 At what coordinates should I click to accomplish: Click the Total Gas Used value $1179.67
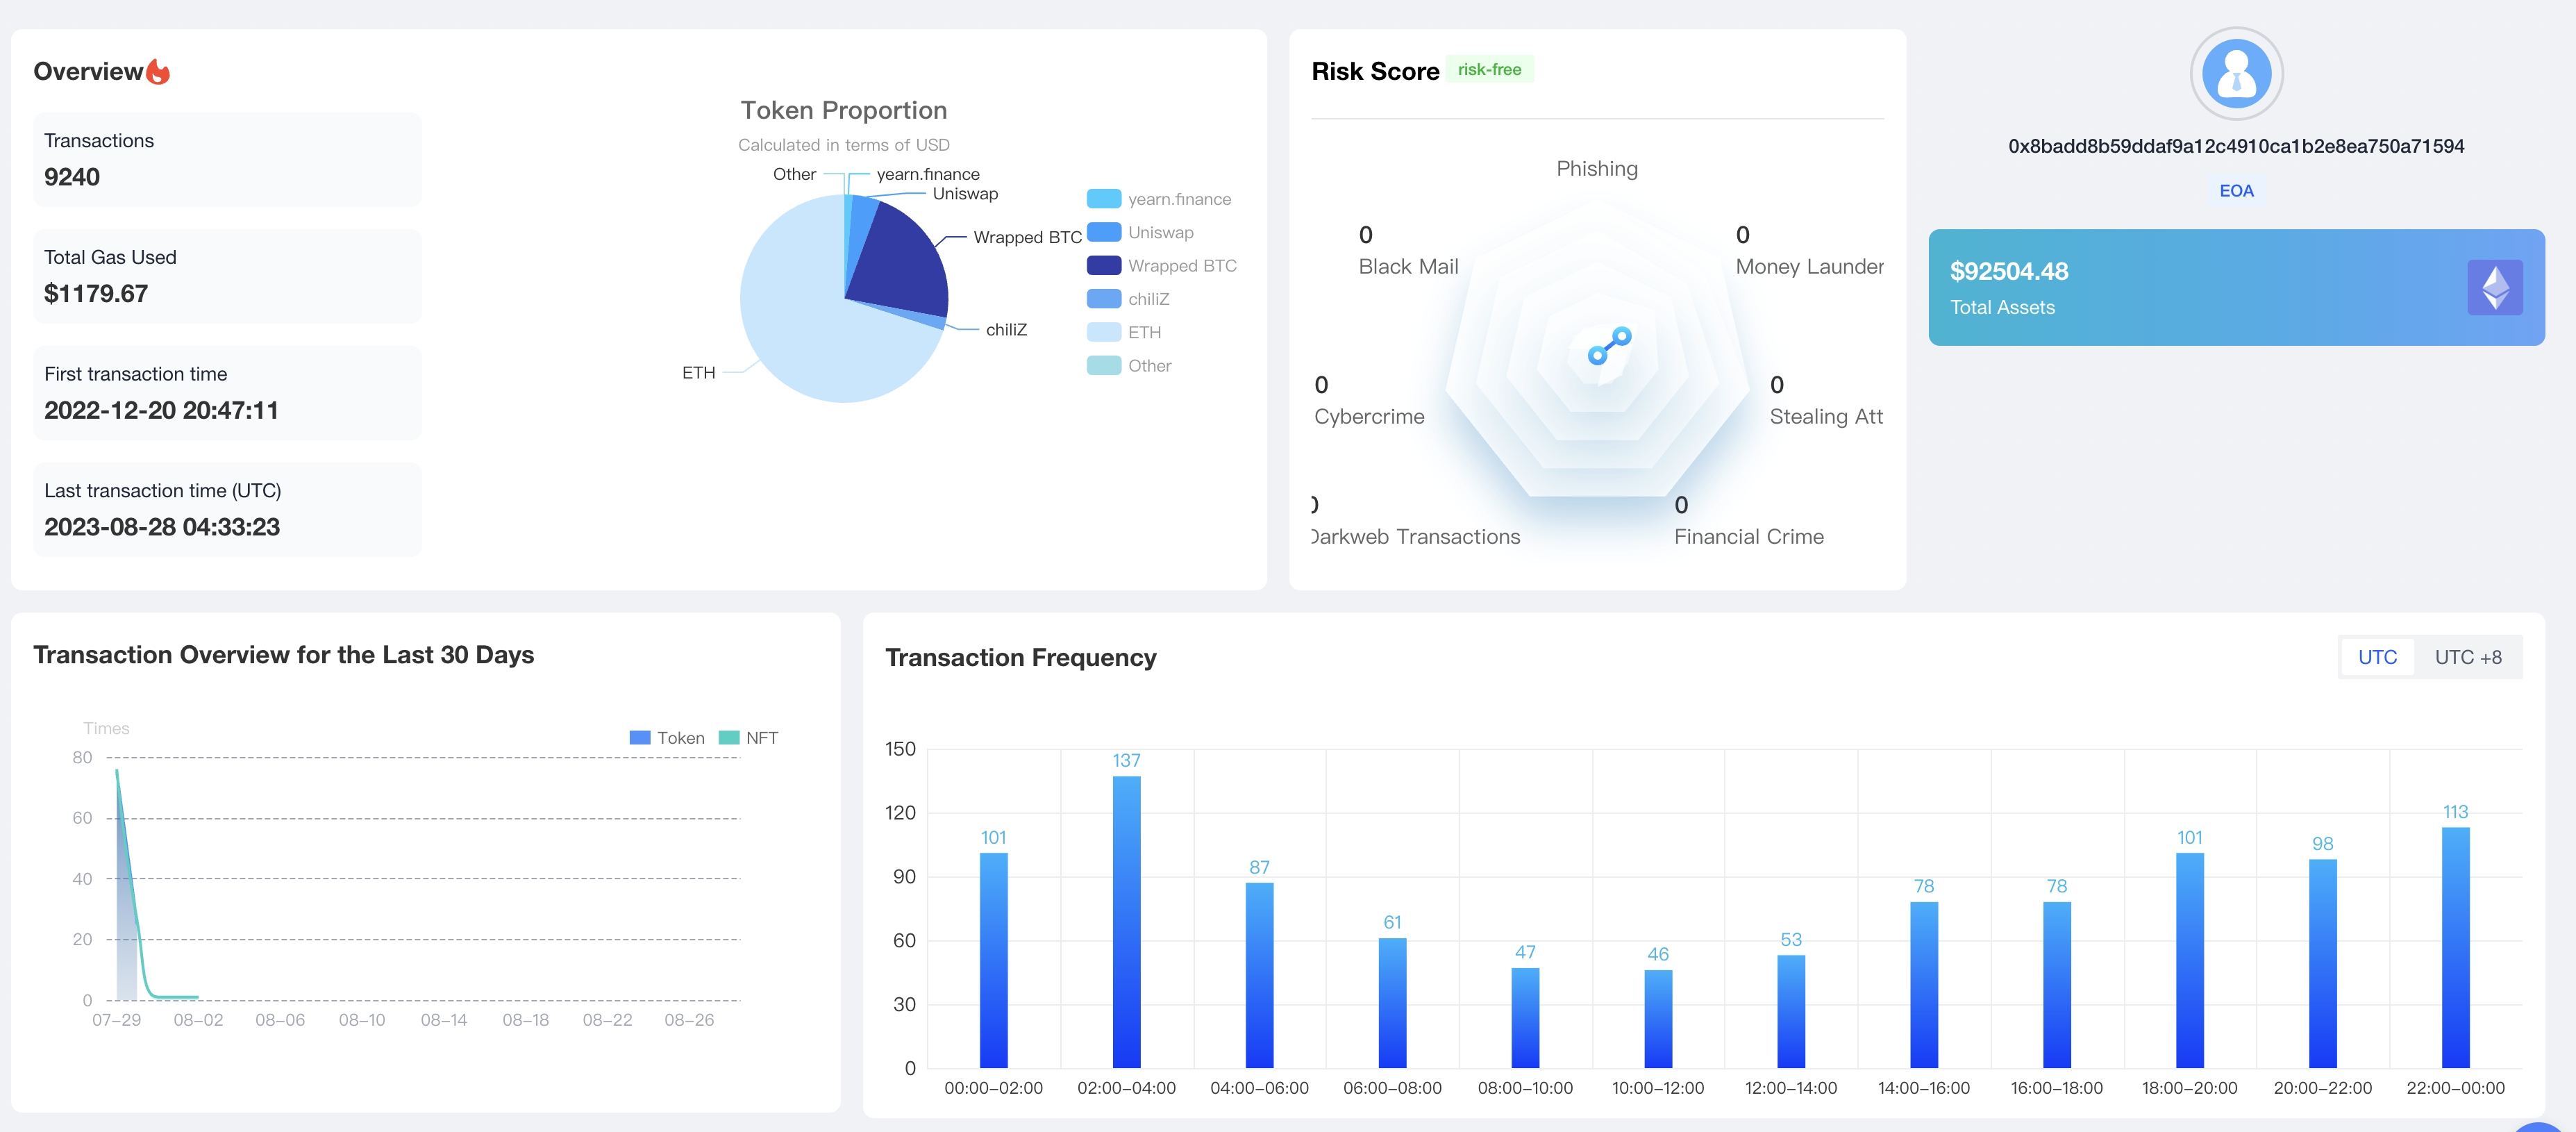click(96, 294)
